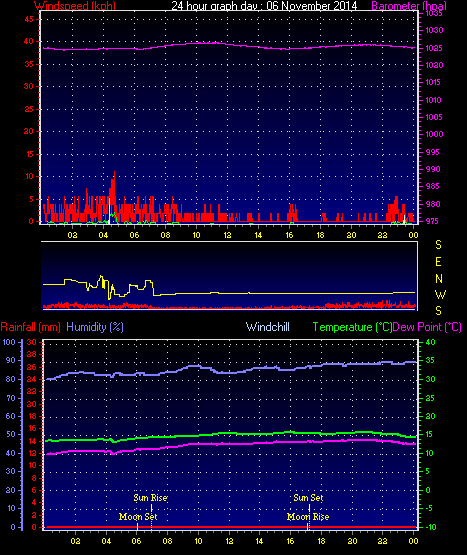This screenshot has height=555, width=467.
Task: Select 80 on the humidity axis
Action: (11, 379)
